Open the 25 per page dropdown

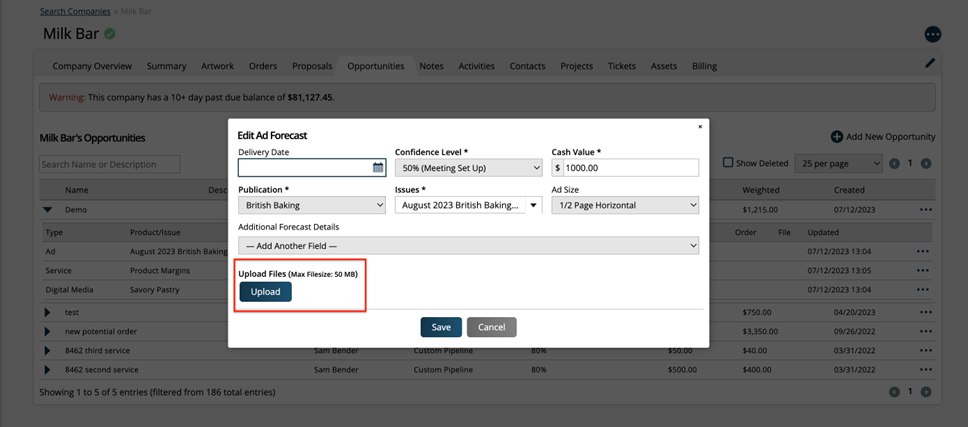tap(839, 164)
